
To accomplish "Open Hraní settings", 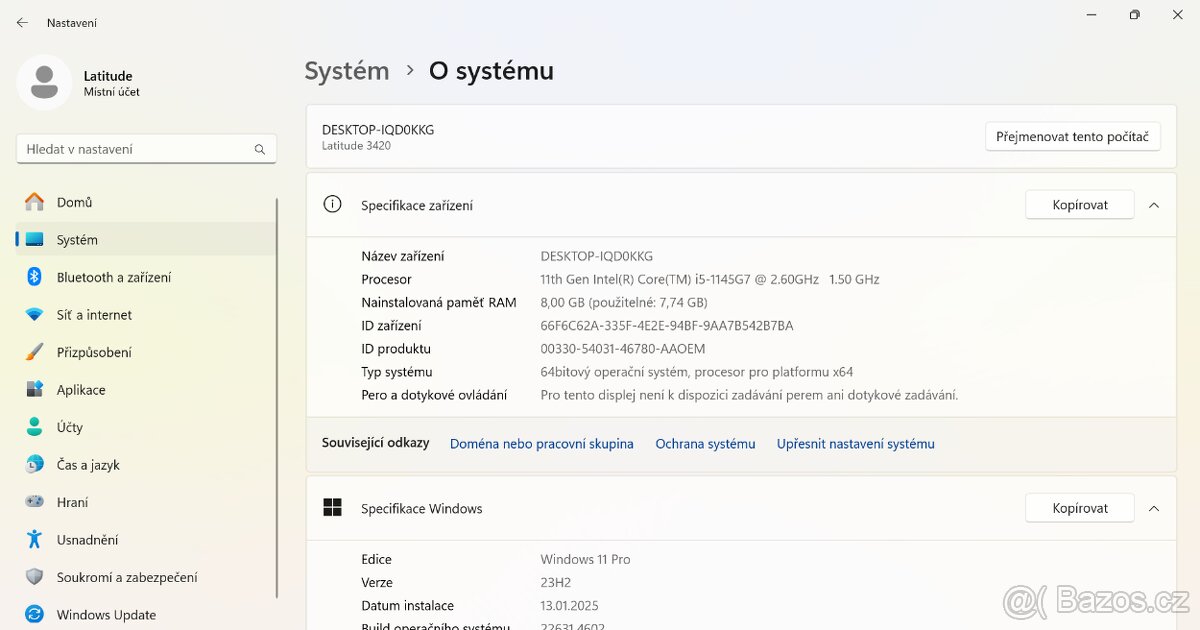I will 72,501.
